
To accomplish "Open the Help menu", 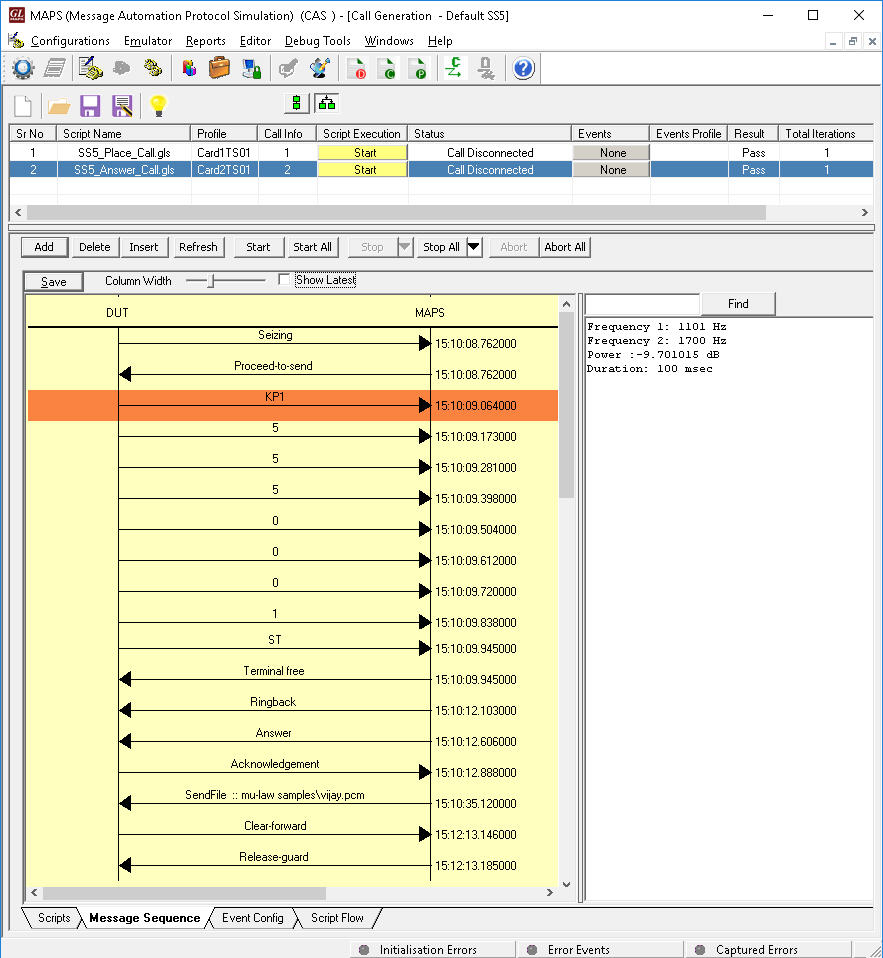I will pos(440,41).
